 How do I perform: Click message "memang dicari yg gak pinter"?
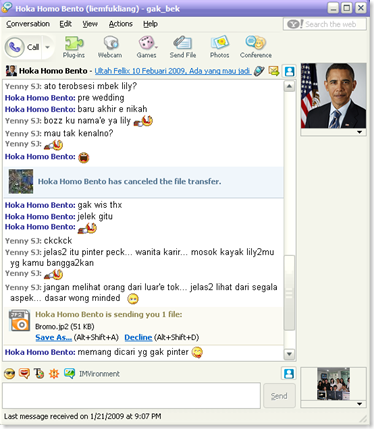(133, 352)
